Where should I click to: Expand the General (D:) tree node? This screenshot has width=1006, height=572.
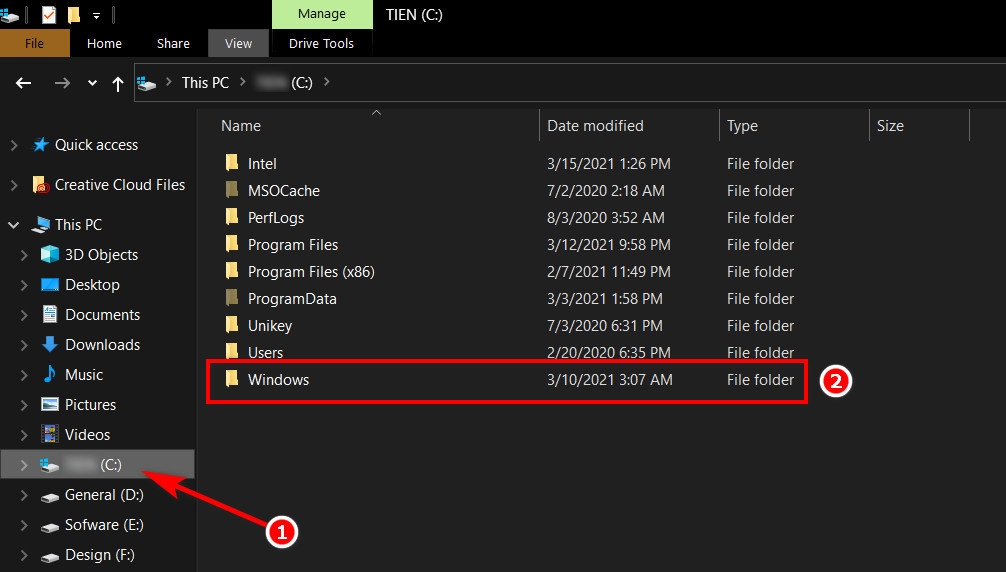click(24, 496)
